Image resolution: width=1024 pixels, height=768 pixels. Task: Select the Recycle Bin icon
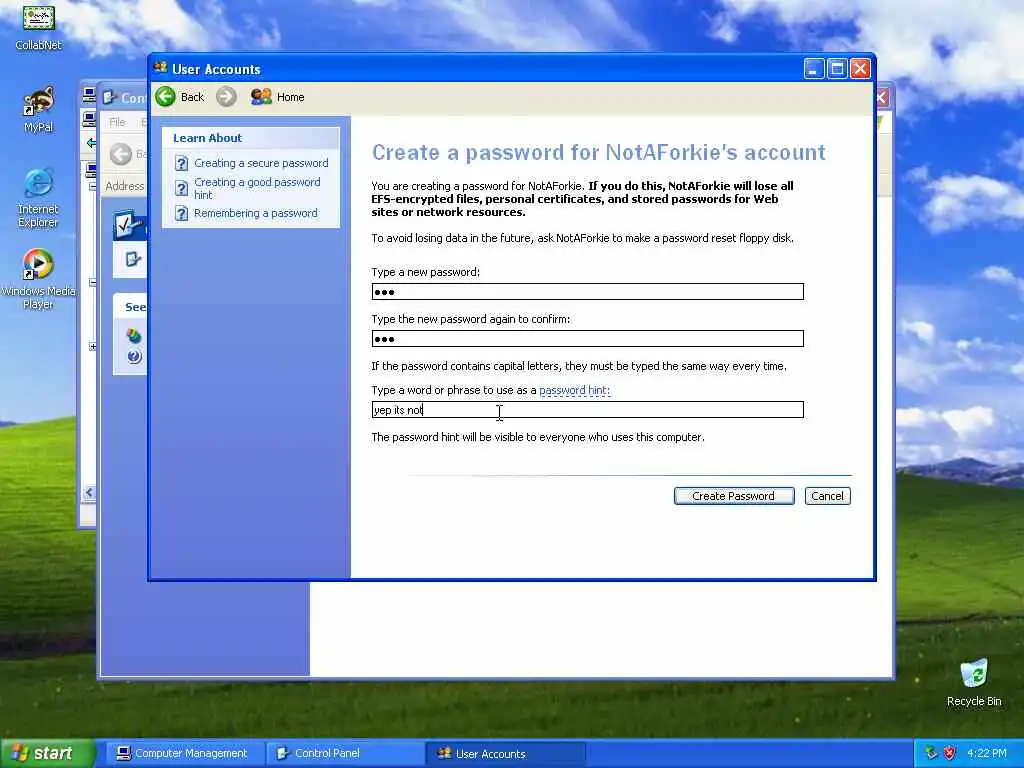pos(974,683)
